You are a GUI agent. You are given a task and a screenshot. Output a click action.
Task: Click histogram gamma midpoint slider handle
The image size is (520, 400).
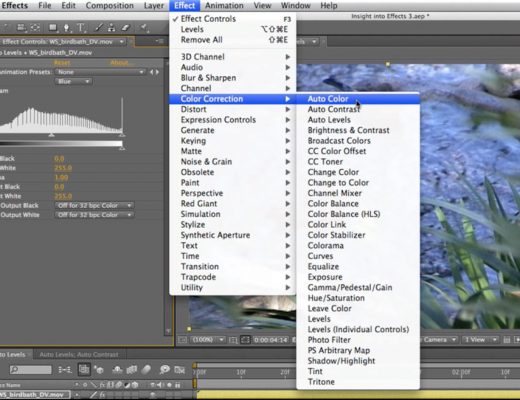click(51, 134)
